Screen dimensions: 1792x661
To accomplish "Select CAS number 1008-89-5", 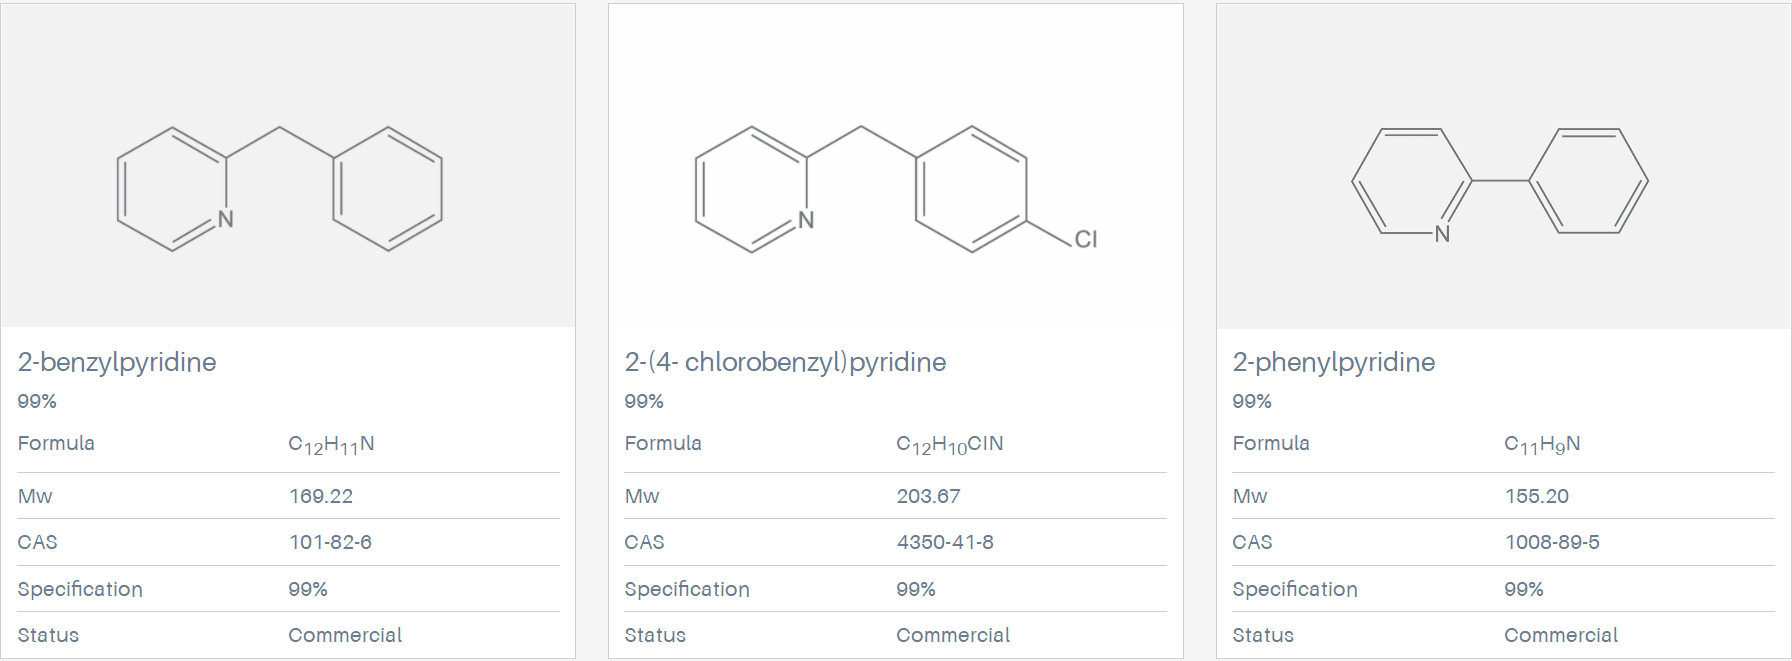I will [1552, 542].
